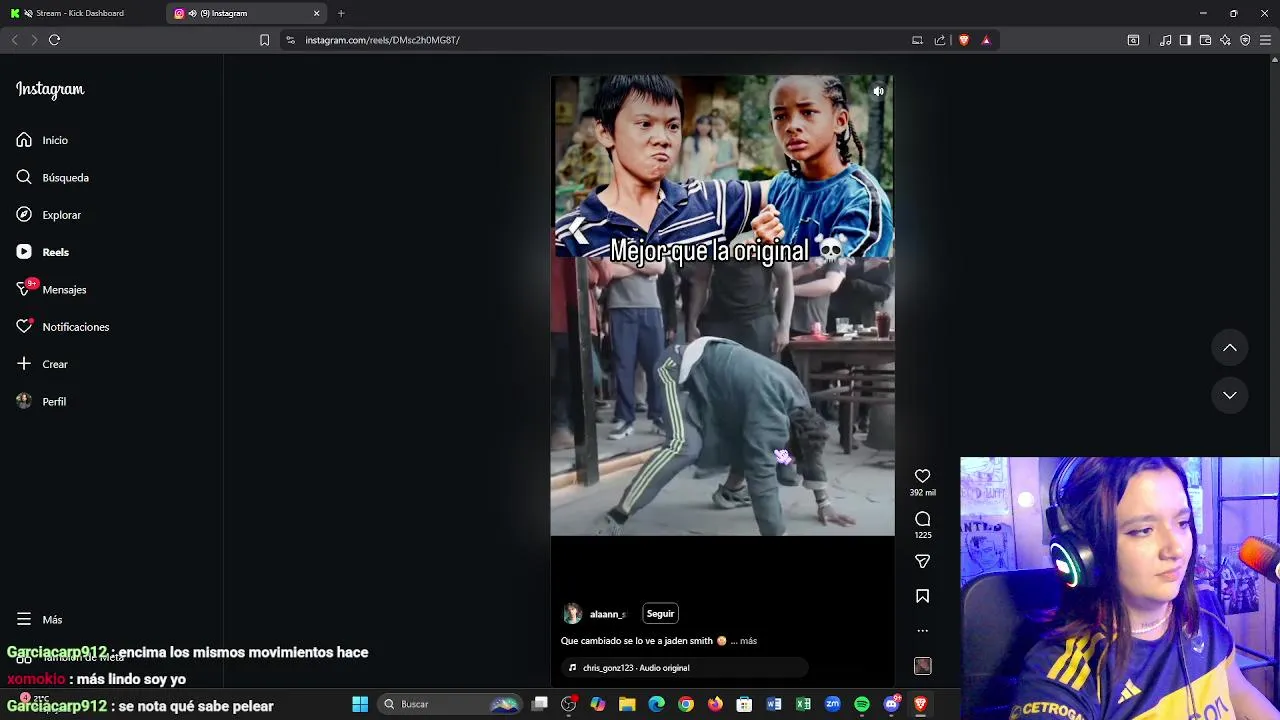1280x720 pixels.
Task: Open Perfil page
Action: tap(41, 401)
